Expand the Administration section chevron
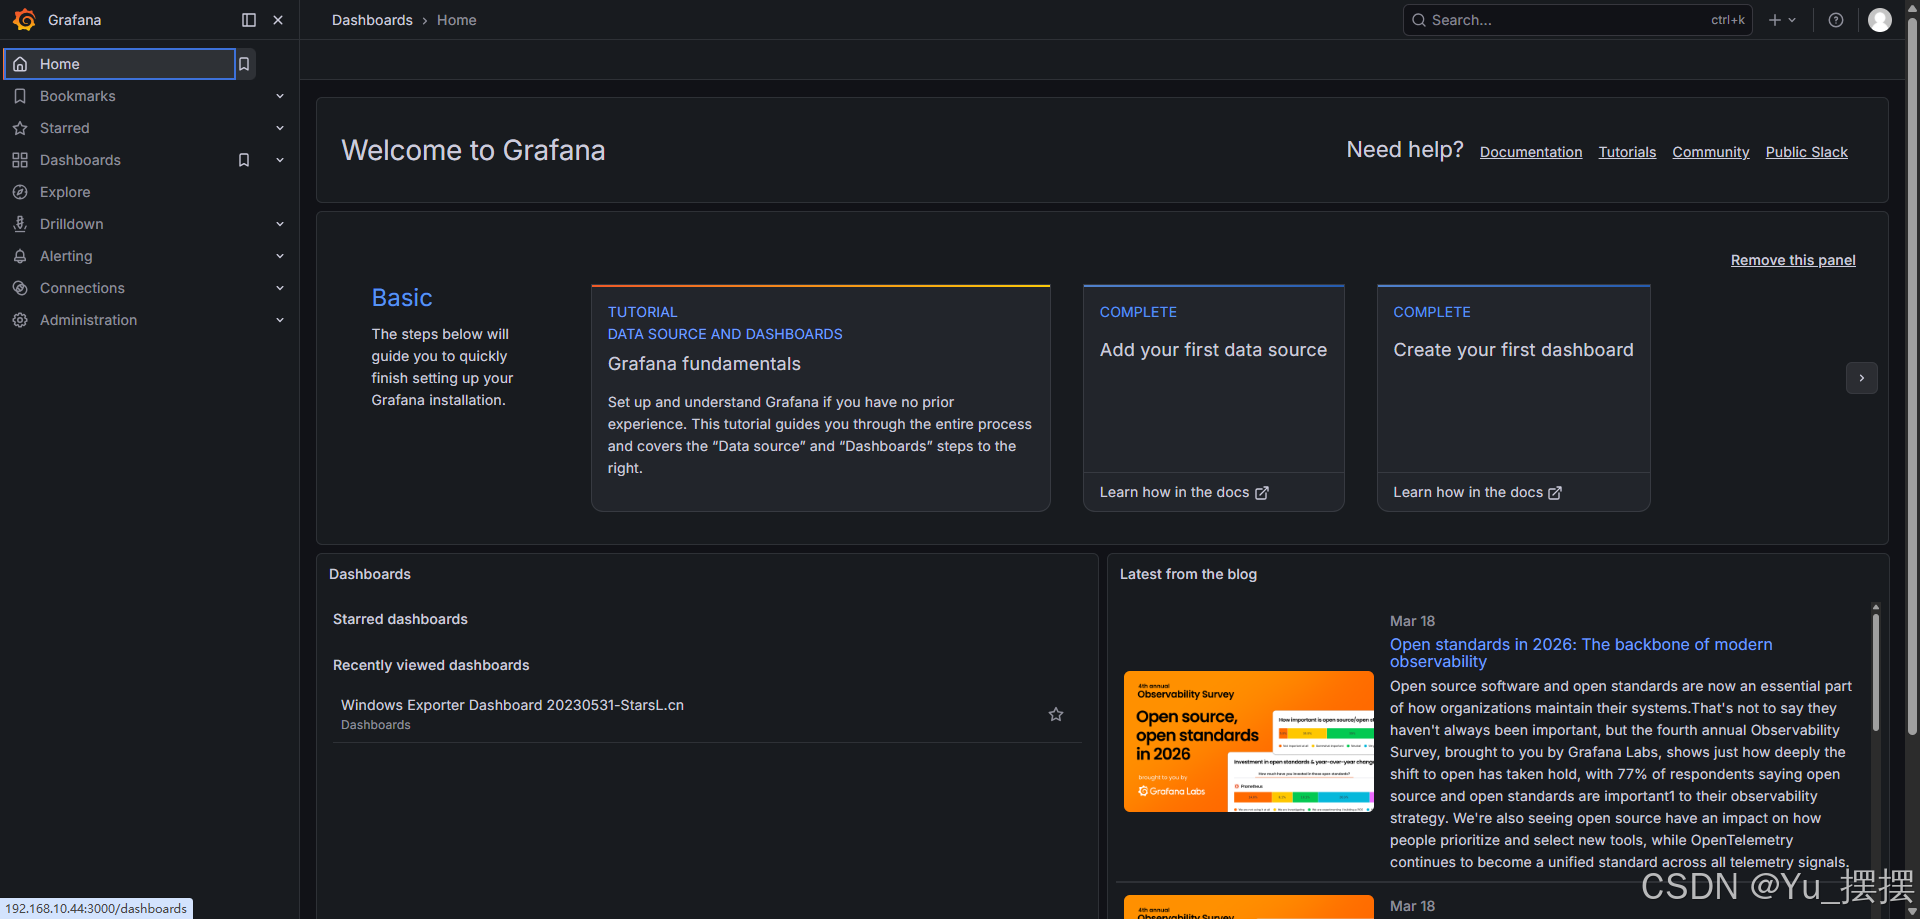 (280, 320)
